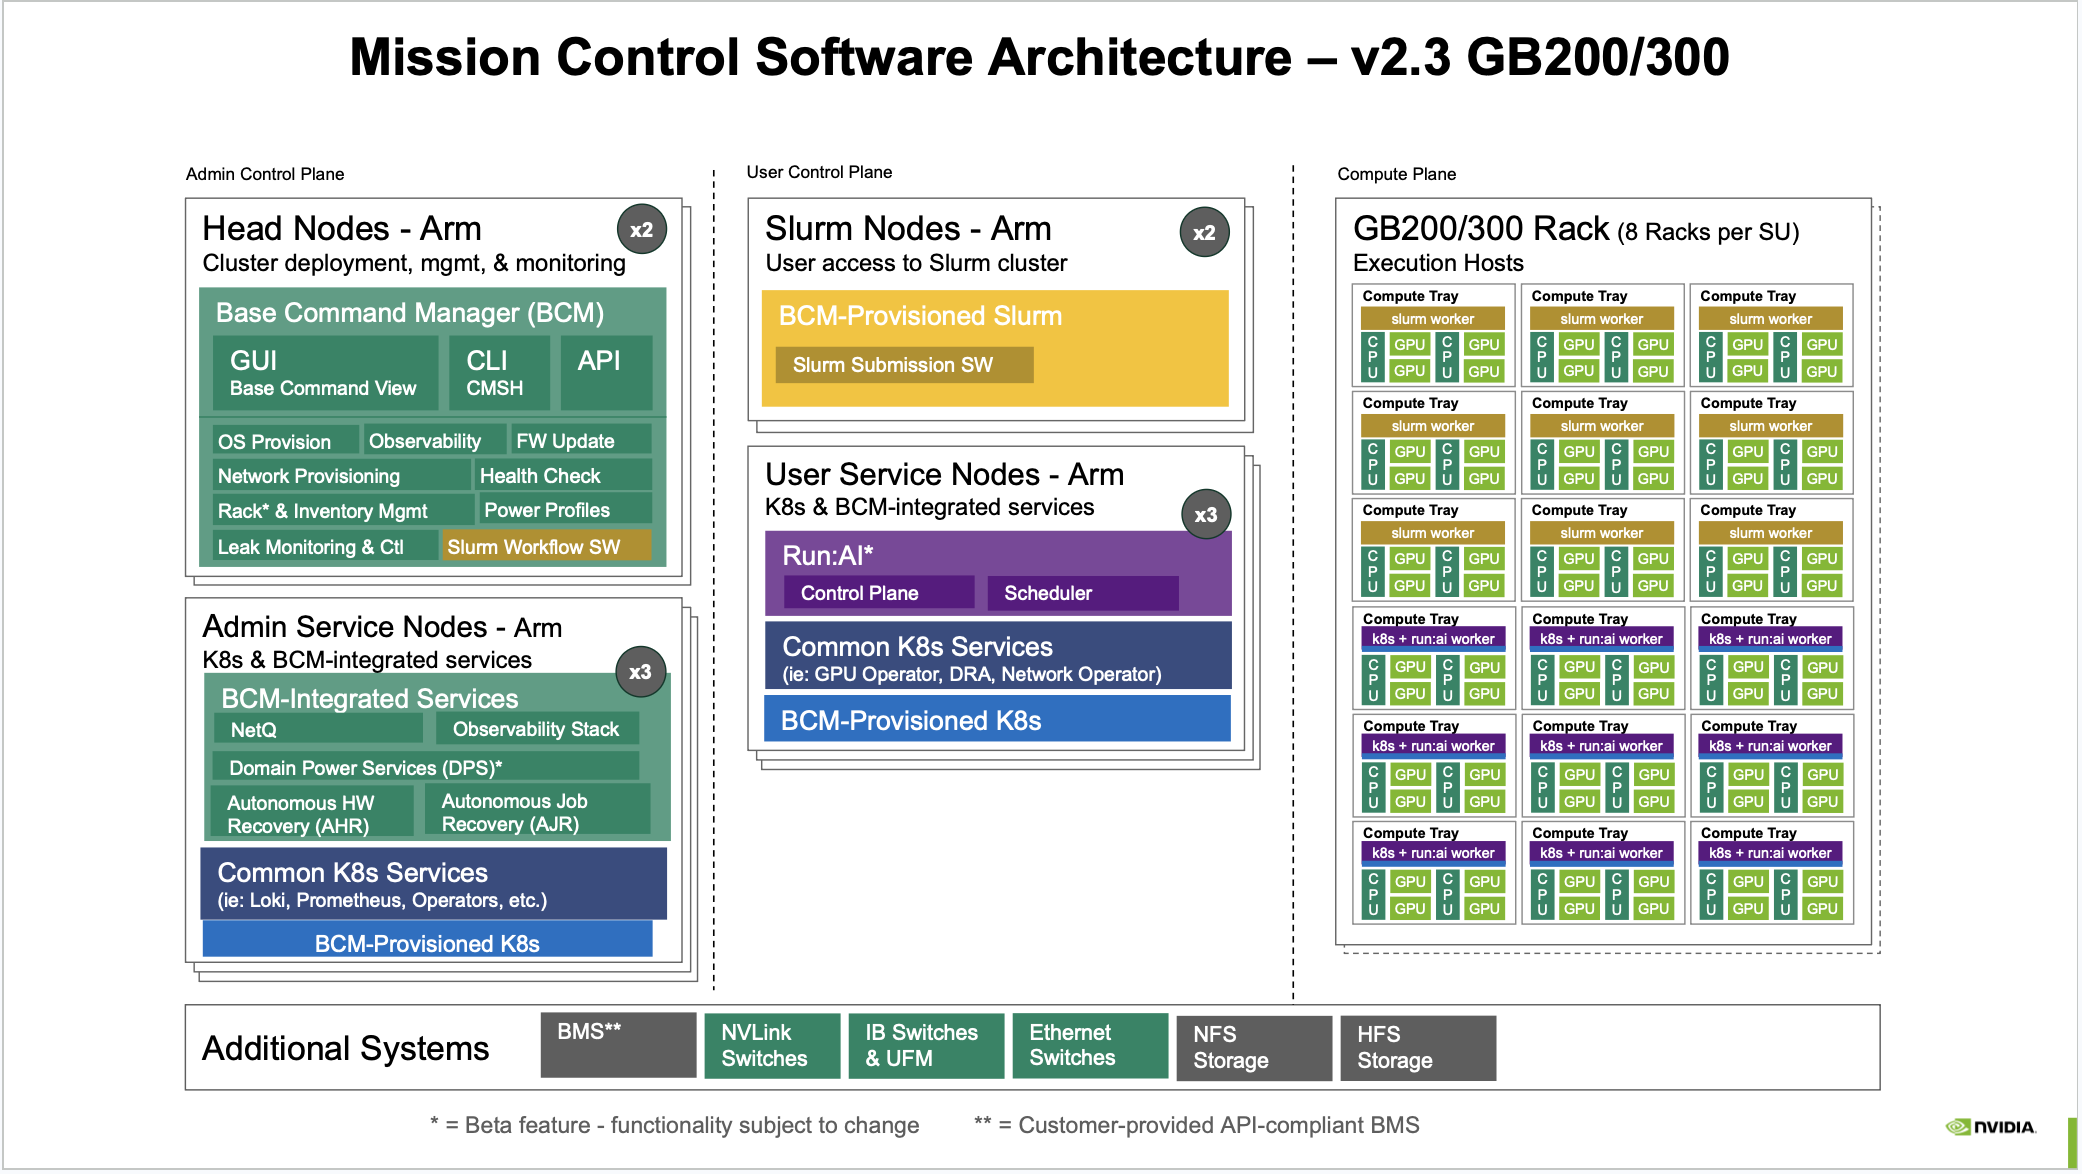Click the Slurm Workflow SW box

[545, 546]
